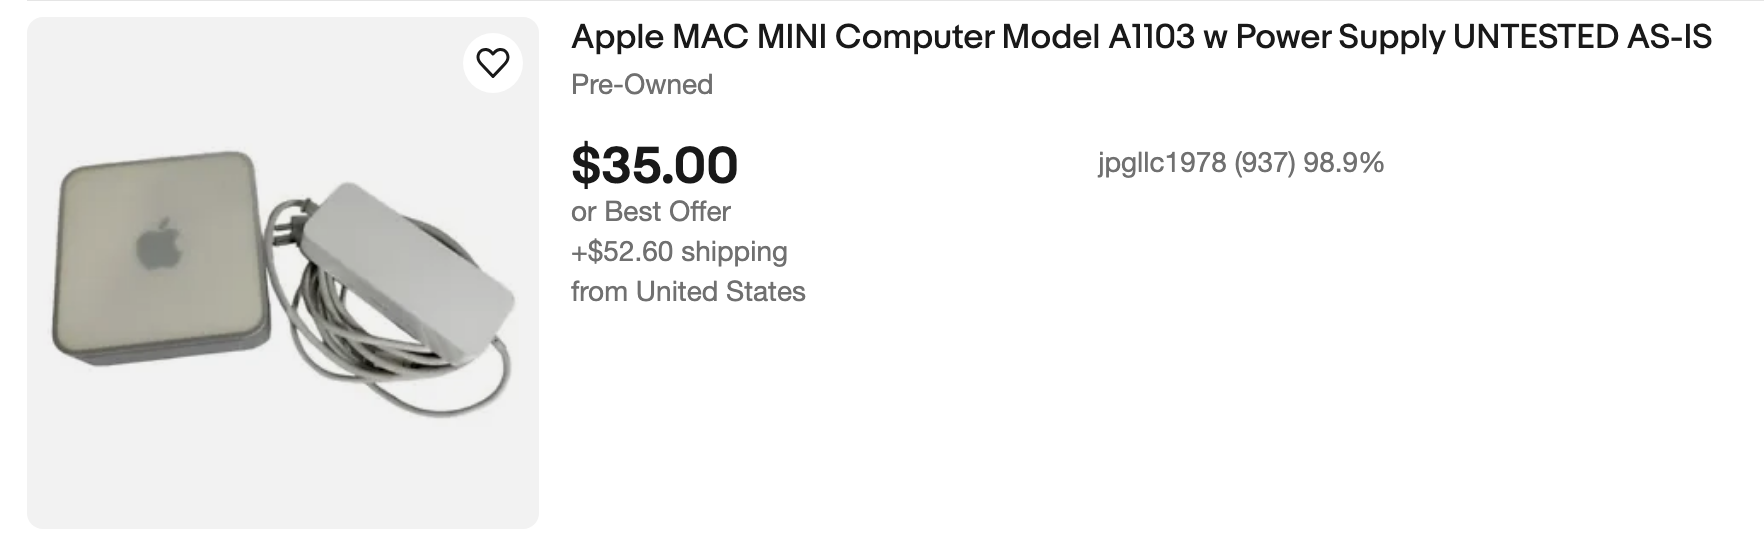Click the "or Best Offer" text
The image size is (1764, 544).
click(x=650, y=212)
